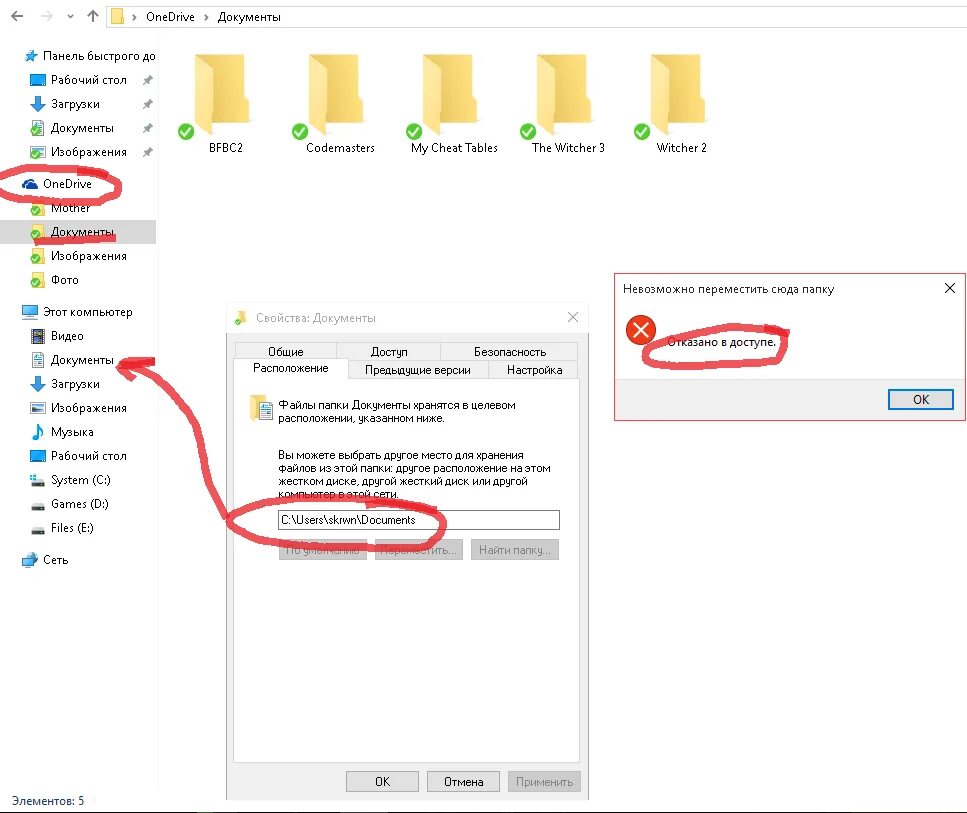Open Музыка under Этот компьютер

[x=72, y=432]
